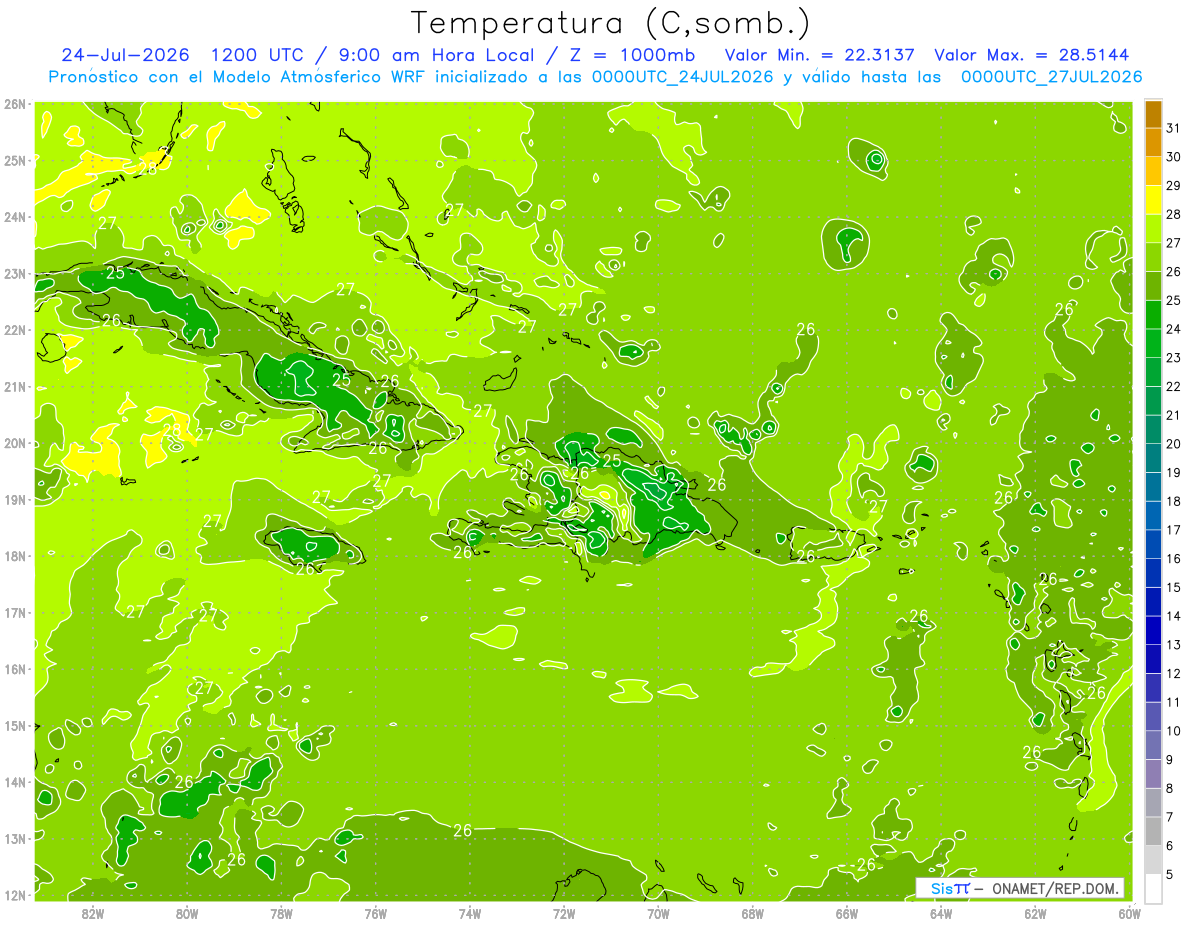
Task: Click the "70W" longitude axis label
Action: click(x=658, y=913)
